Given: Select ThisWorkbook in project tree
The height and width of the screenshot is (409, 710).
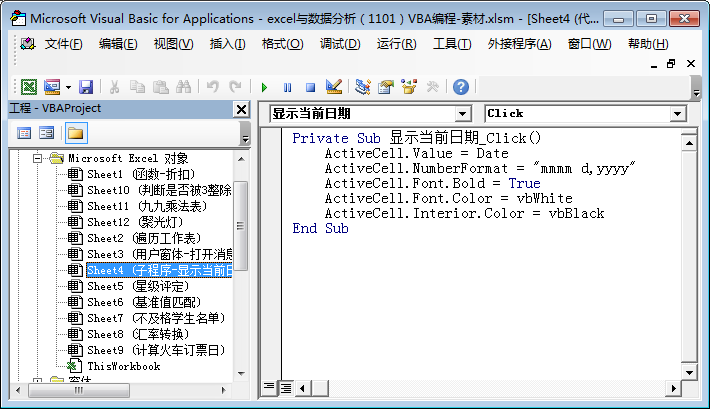Looking at the screenshot, I should tap(124, 366).
